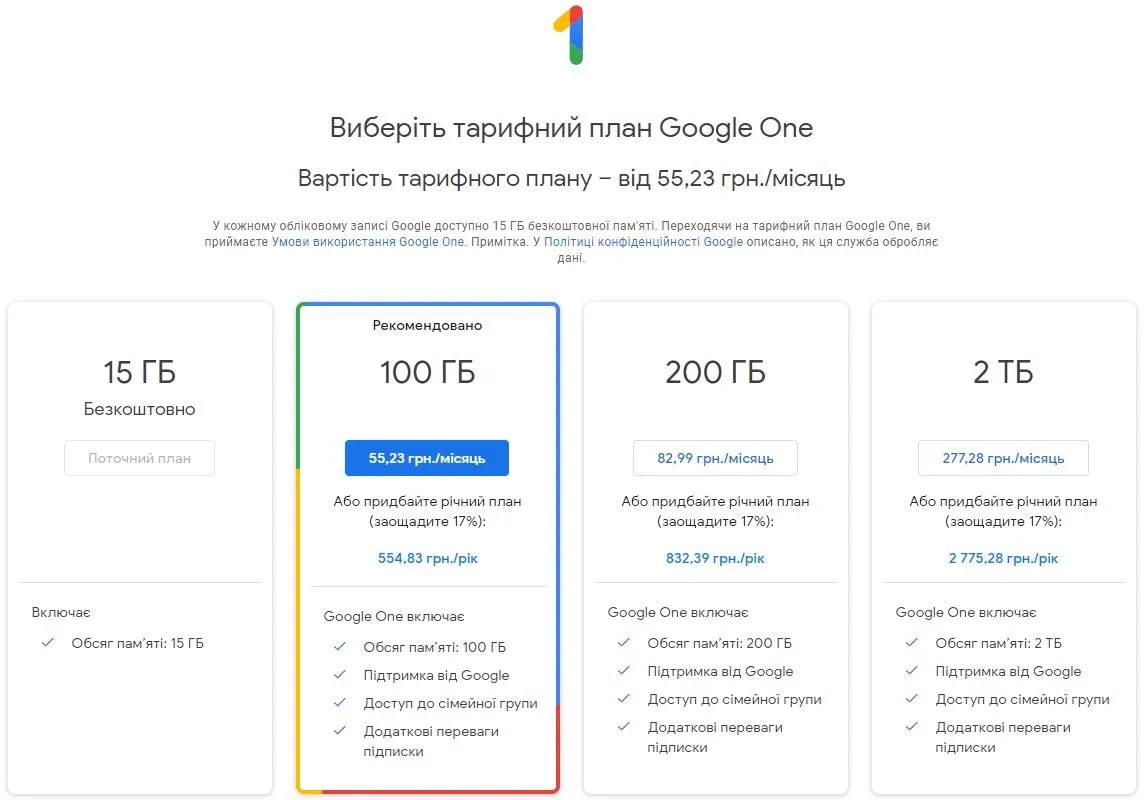Screen dimensions: 1148x800
Task: Click checkmark beside 200 ГБ "Підтримка від Google"
Action: click(x=624, y=671)
